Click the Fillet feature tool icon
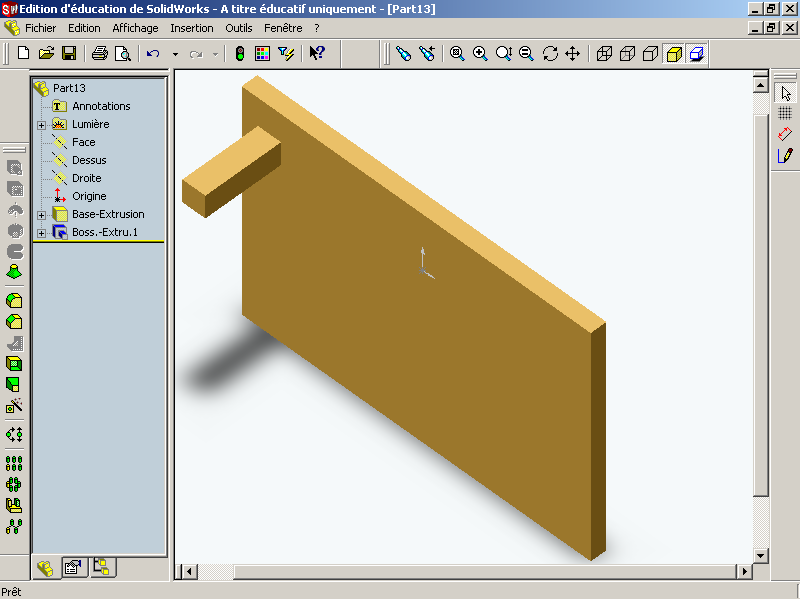The width and height of the screenshot is (800, 600). pyautogui.click(x=15, y=300)
